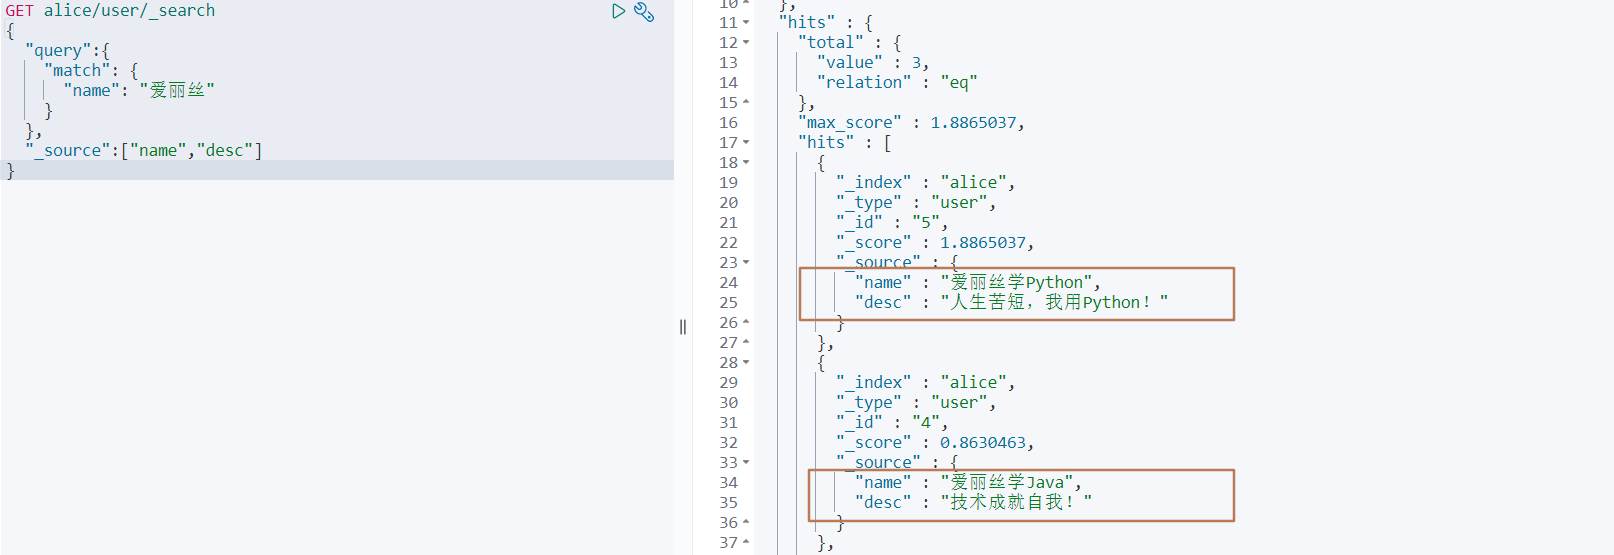Click the pane divider resize handle
This screenshot has width=1614, height=555.
[683, 327]
